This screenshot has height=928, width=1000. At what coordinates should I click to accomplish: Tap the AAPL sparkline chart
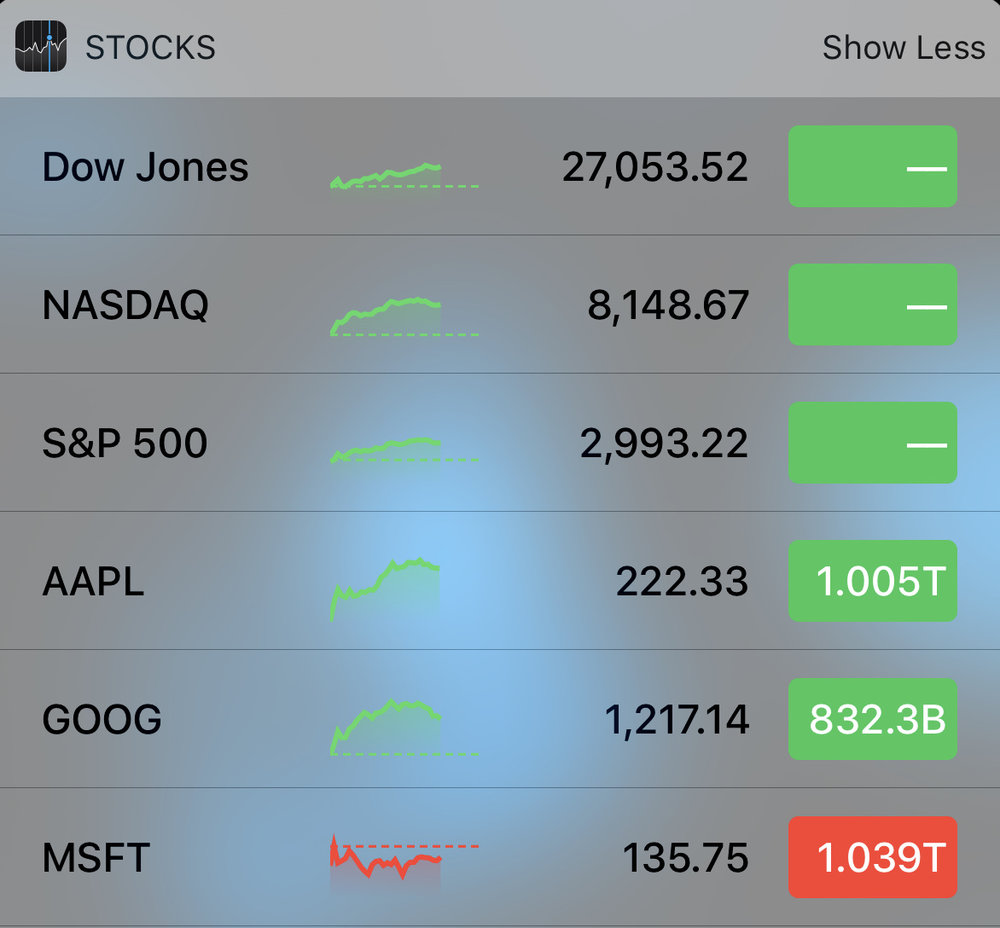point(385,589)
